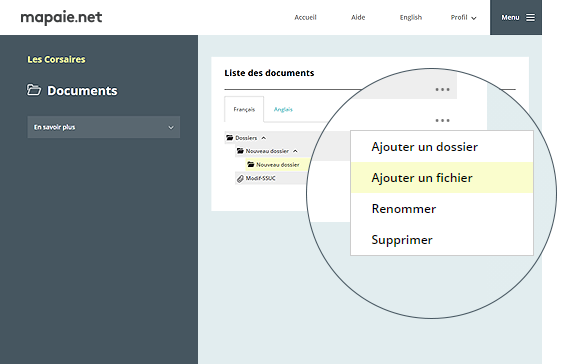Image resolution: width=578 pixels, height=364 pixels.
Task: Select the Français tab
Action: click(x=244, y=109)
